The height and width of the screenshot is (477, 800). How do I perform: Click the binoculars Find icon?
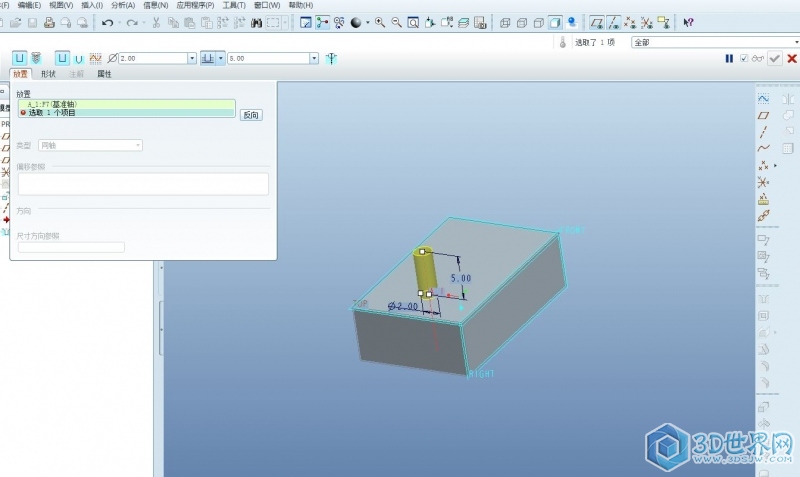click(256, 22)
